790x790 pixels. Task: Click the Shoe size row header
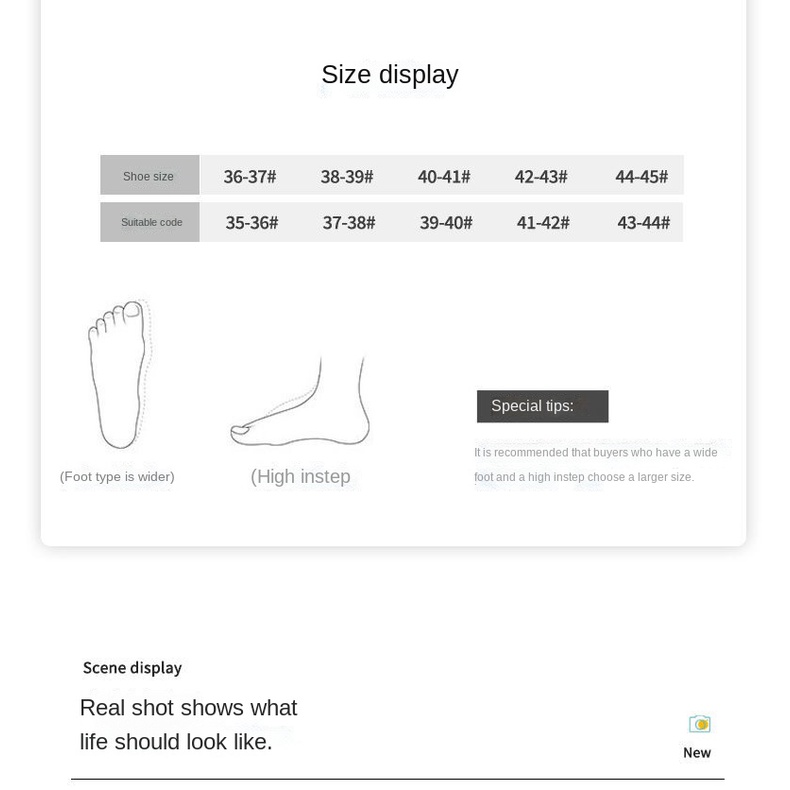pos(150,175)
